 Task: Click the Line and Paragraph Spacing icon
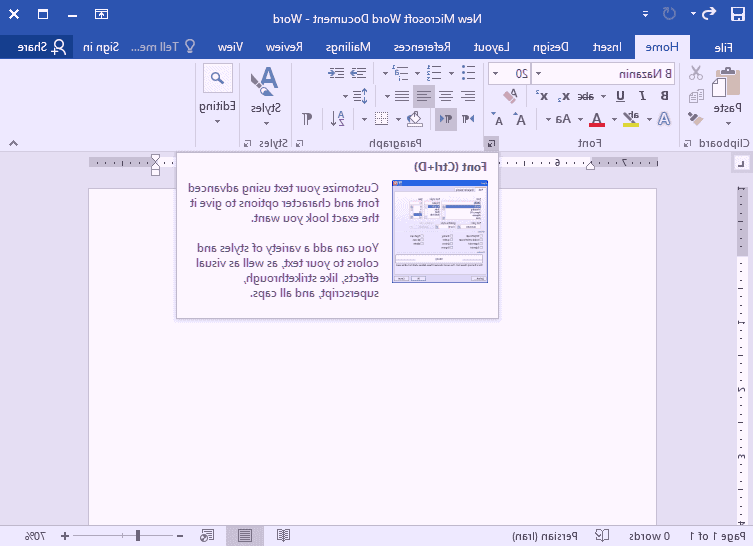(x=361, y=96)
